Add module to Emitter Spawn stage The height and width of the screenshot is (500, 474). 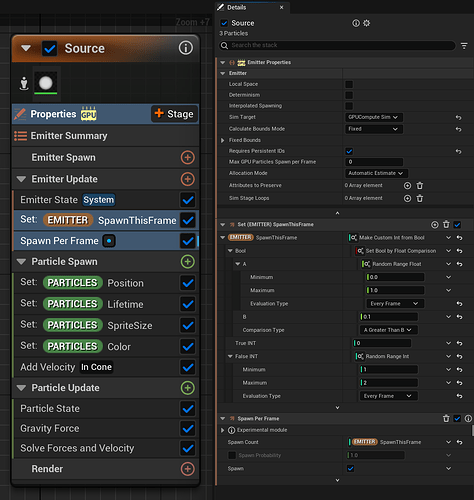point(188,157)
